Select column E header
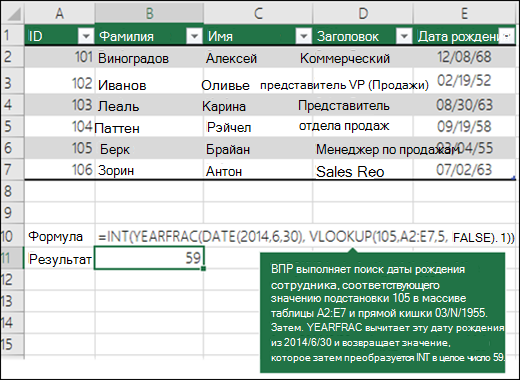The width and height of the screenshot is (520, 380). pos(464,13)
